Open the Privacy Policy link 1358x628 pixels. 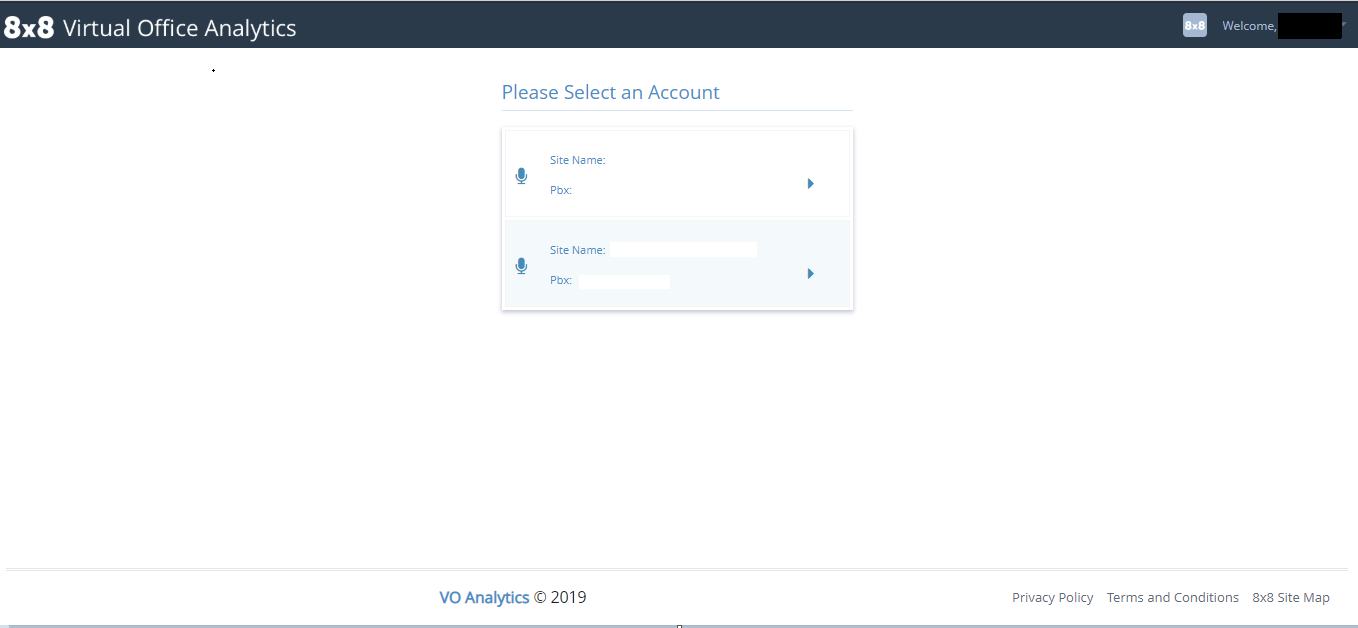coord(1052,598)
